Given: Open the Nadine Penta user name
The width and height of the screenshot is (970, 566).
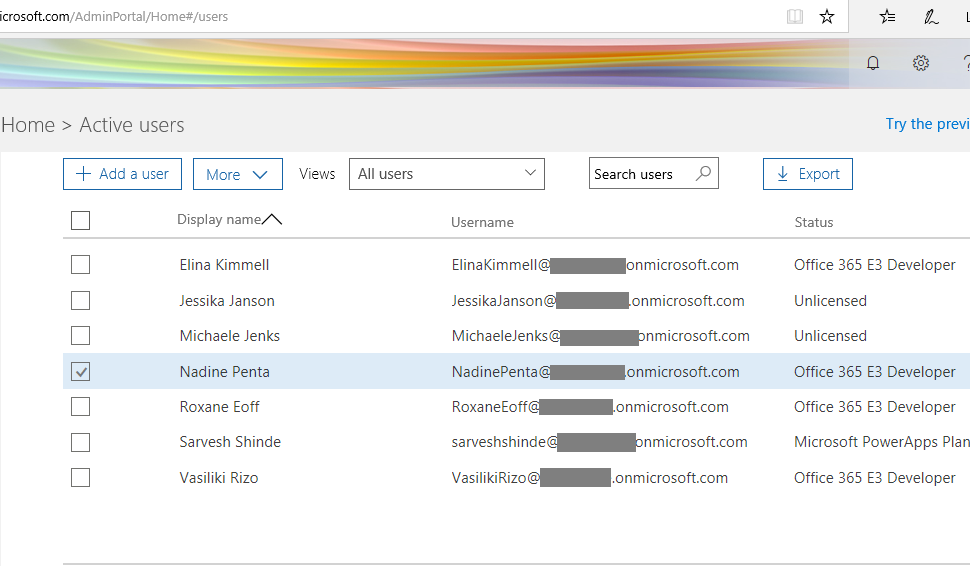Looking at the screenshot, I should [225, 372].
